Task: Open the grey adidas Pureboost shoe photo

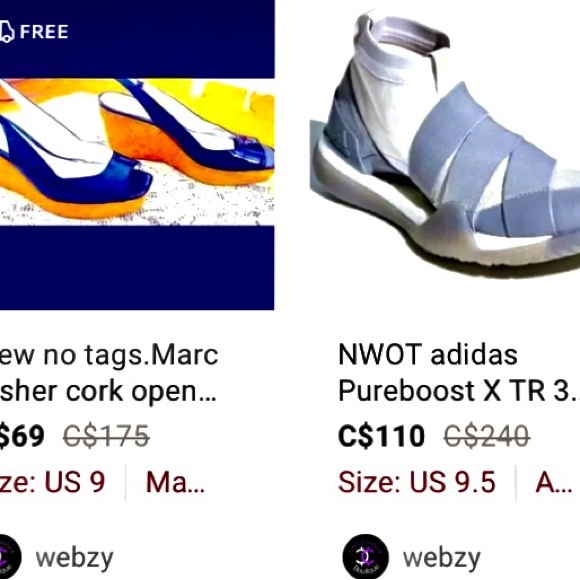Action: [x=445, y=142]
